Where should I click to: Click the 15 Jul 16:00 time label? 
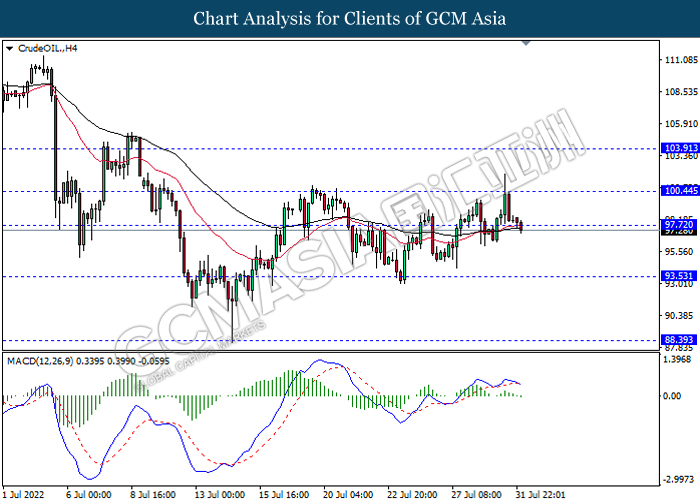click(284, 495)
